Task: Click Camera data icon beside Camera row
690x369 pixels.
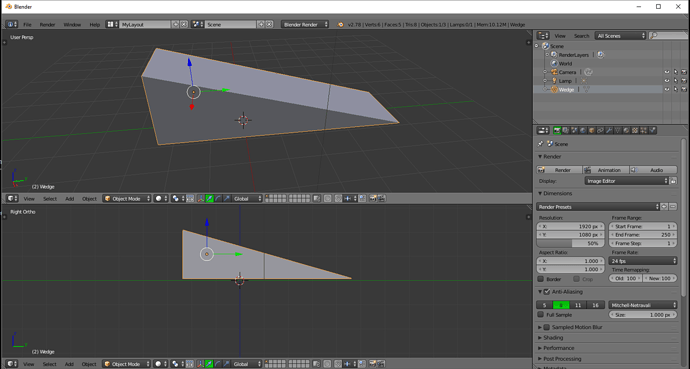Action: tap(588, 72)
